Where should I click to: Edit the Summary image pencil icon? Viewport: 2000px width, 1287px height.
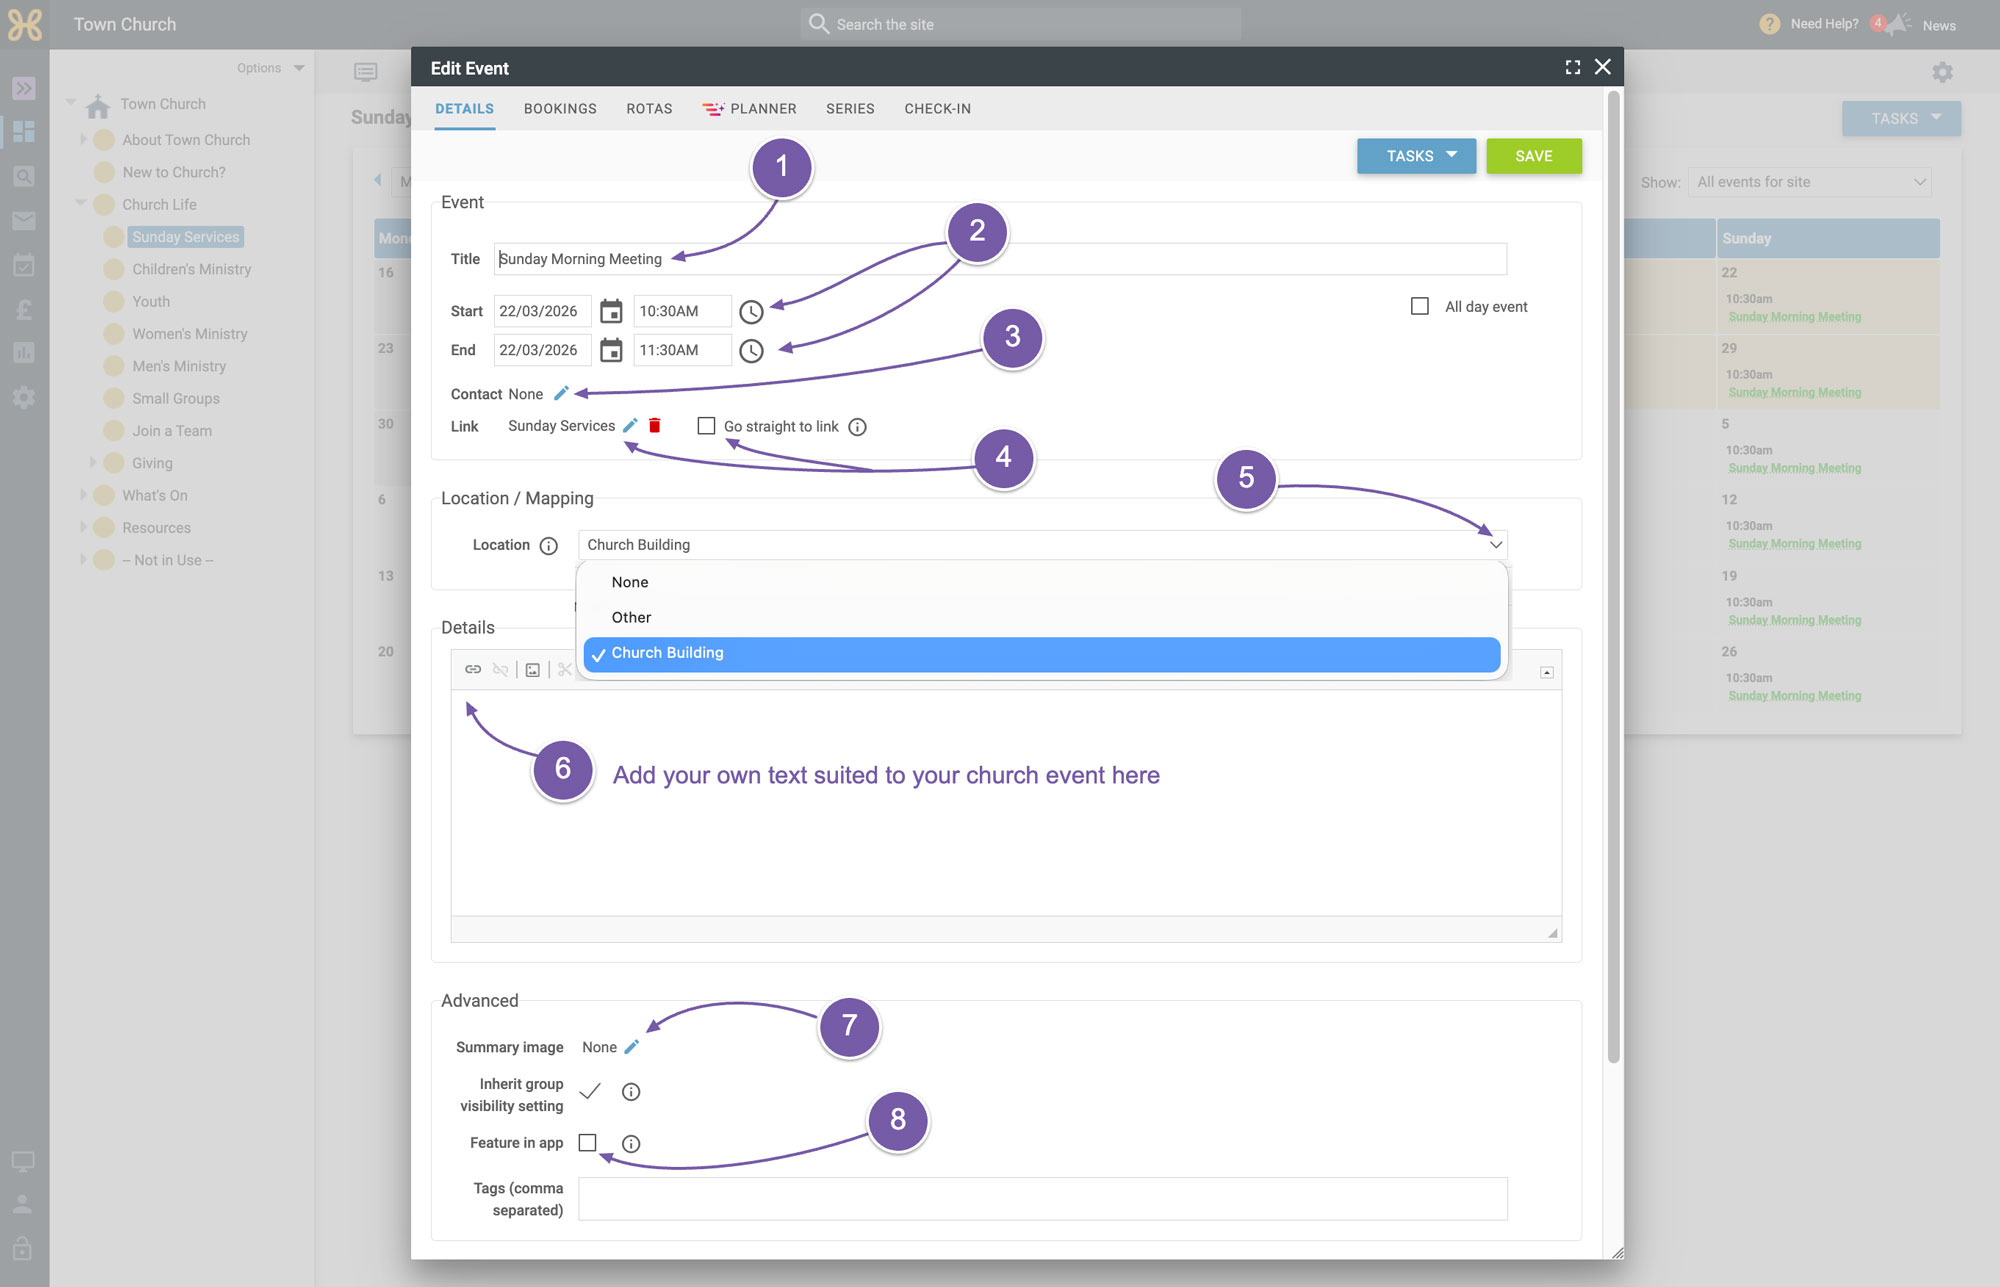tap(631, 1047)
